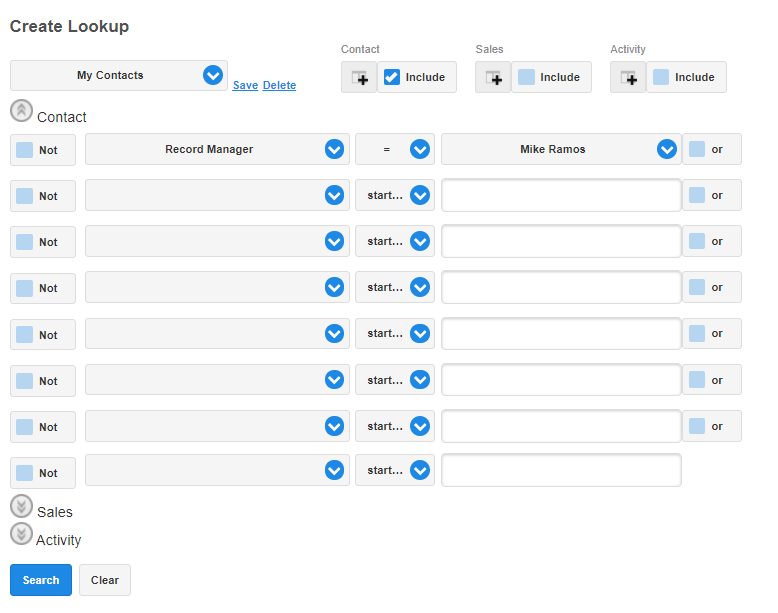
Task: Click the Save link
Action: [245, 86]
